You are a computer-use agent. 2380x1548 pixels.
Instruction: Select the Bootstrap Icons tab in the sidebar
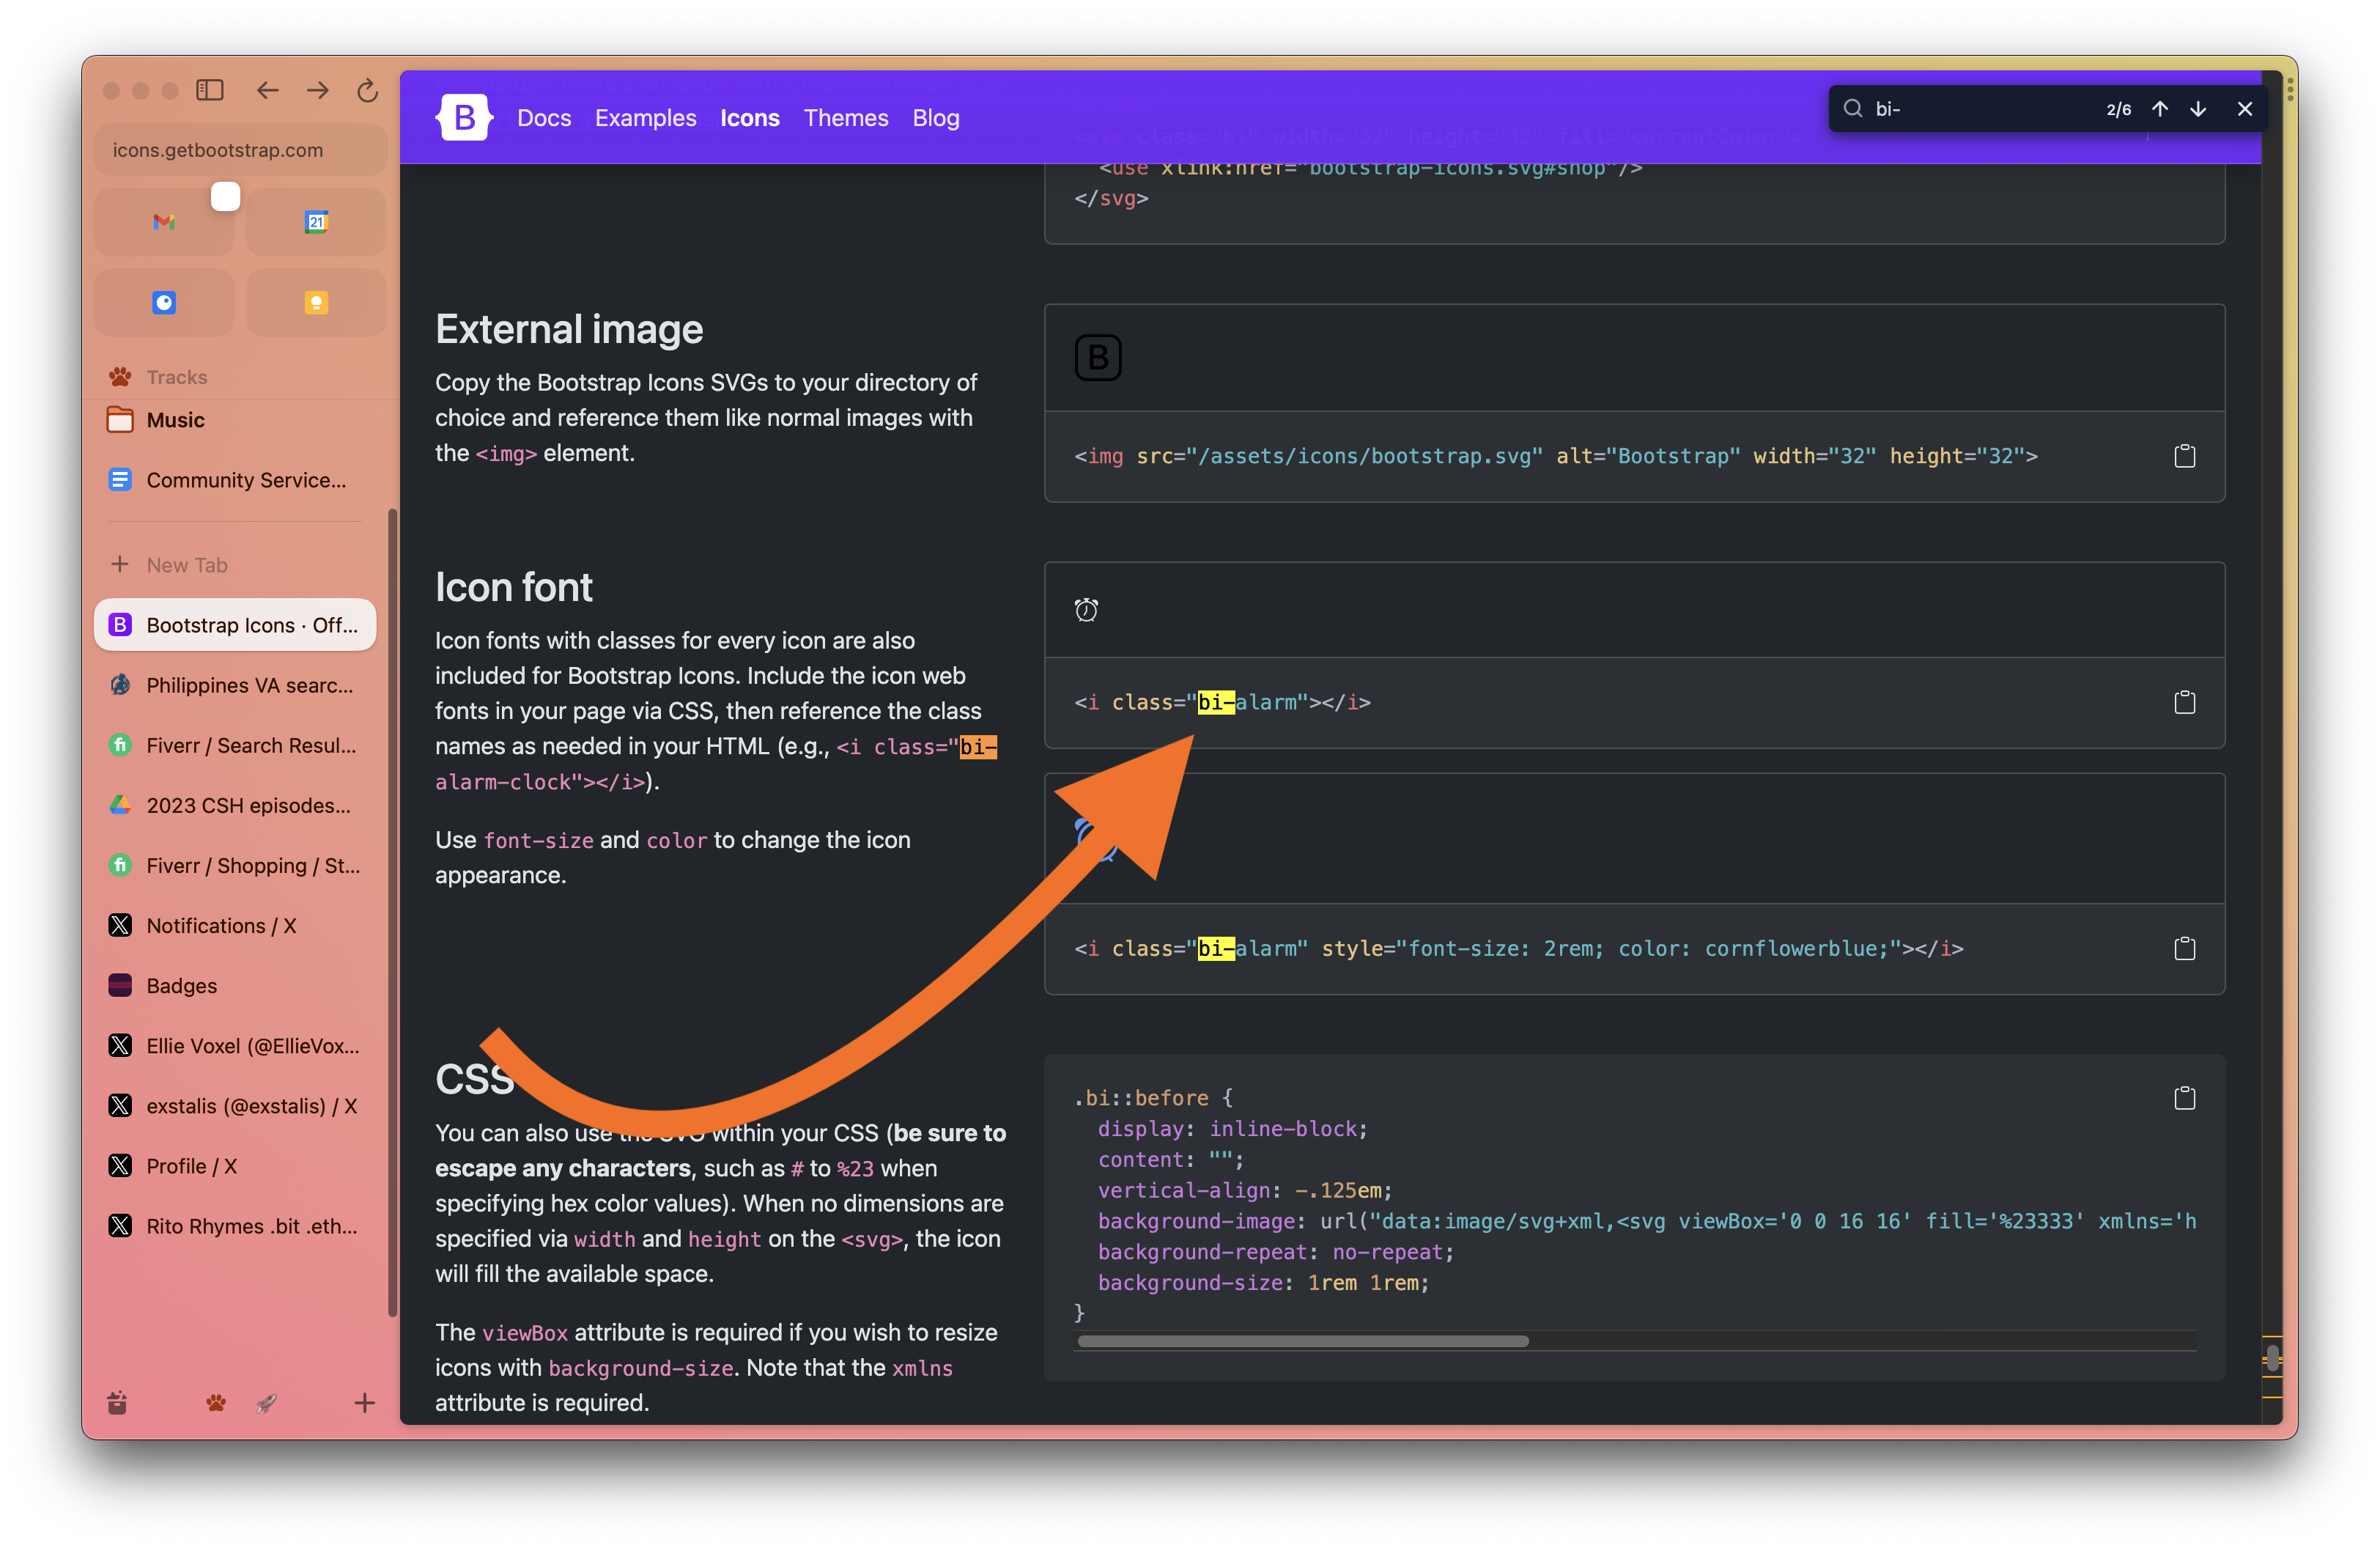pyautogui.click(x=234, y=624)
